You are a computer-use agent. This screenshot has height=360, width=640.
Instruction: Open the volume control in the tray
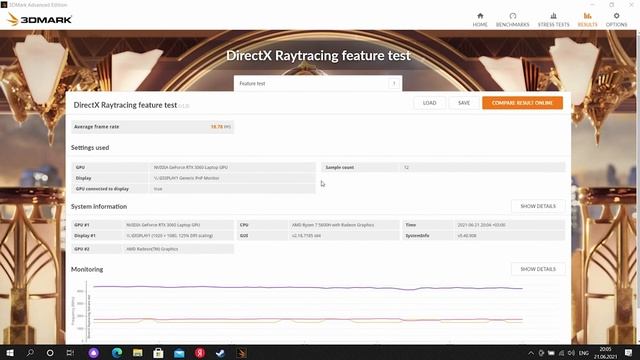[571, 353]
